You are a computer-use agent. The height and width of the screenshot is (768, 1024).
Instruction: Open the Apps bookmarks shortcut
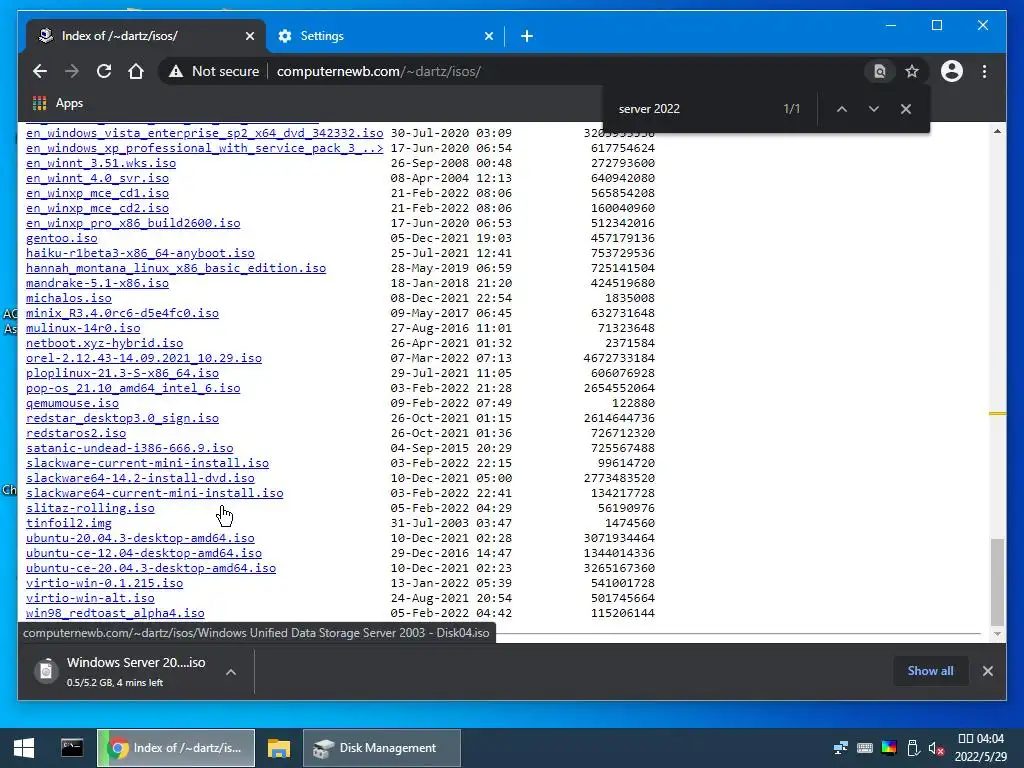pyautogui.click(x=57, y=103)
